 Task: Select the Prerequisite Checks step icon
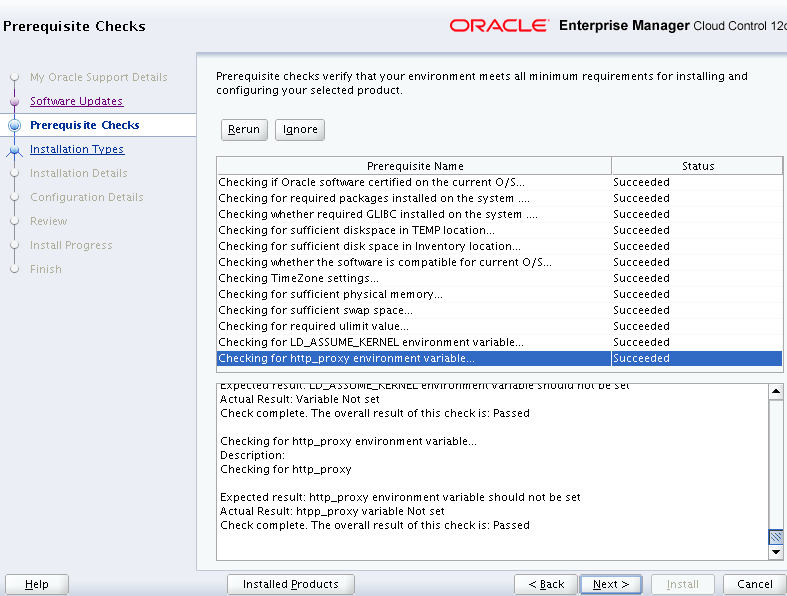coord(14,125)
